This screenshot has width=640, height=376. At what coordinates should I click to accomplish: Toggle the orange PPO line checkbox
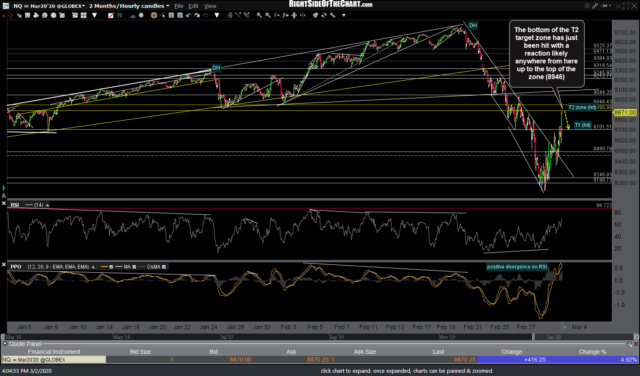pos(111,267)
